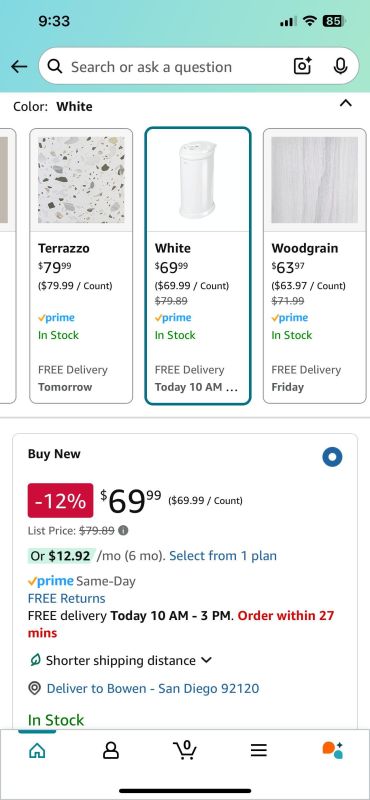Image resolution: width=370 pixels, height=800 pixels.
Task: Open the account profile icon
Action: click(x=111, y=750)
